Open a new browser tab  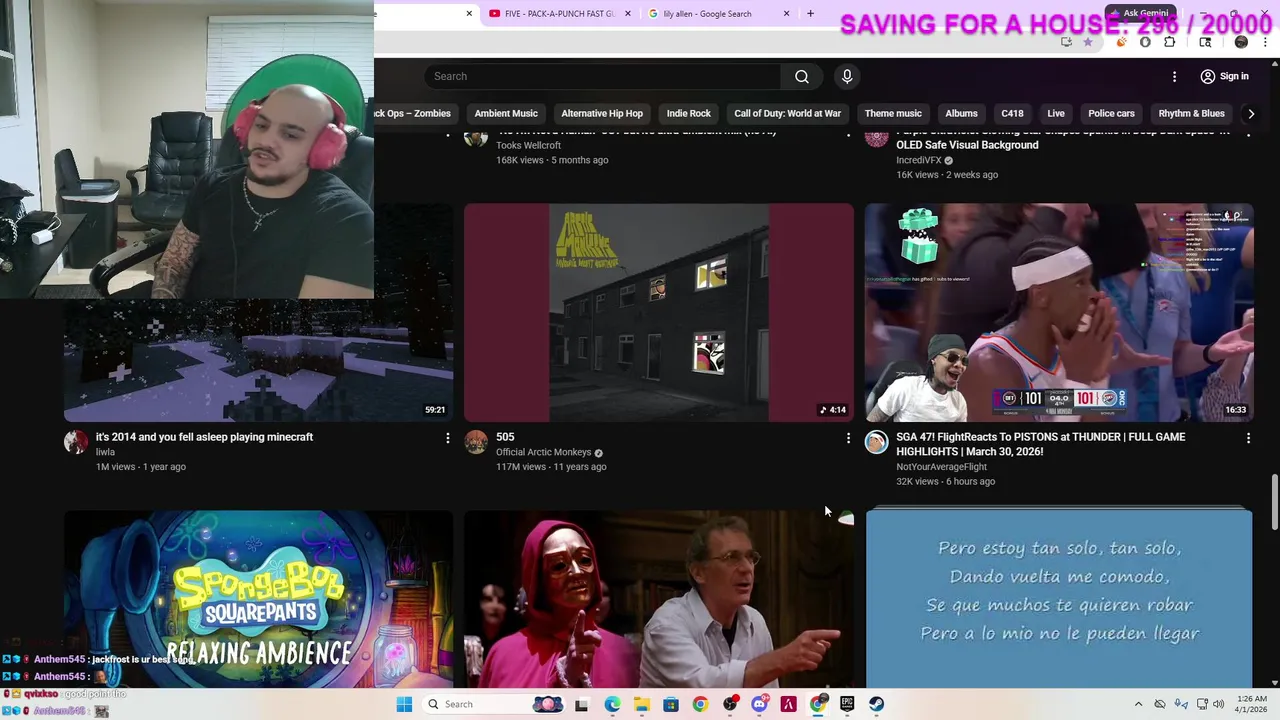pos(810,14)
